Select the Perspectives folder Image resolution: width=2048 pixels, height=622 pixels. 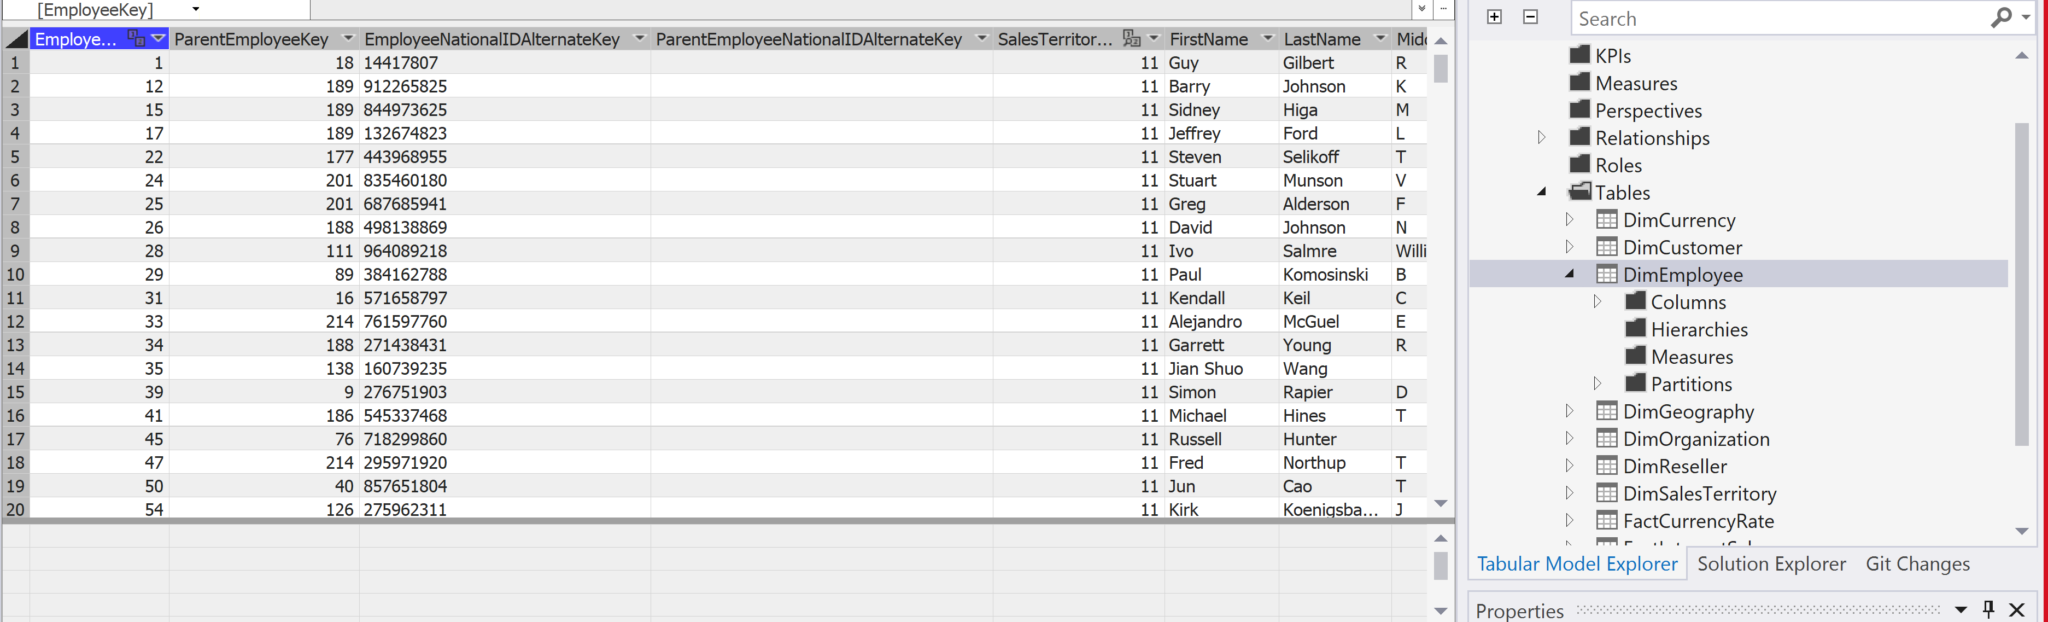[x=1647, y=111]
